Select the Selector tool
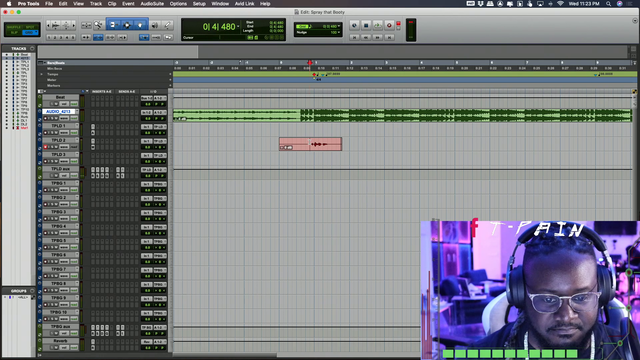Viewport: 640px width, 360px height. tap(127, 25)
